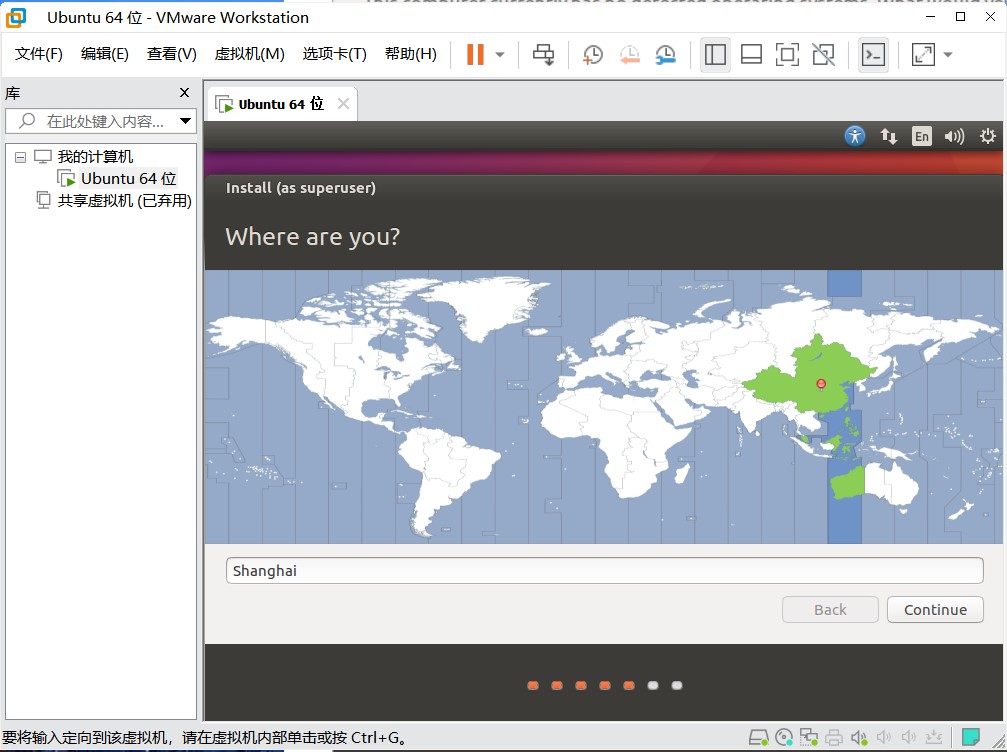Open the power options dropdown arrow
1007x752 pixels.
point(500,54)
